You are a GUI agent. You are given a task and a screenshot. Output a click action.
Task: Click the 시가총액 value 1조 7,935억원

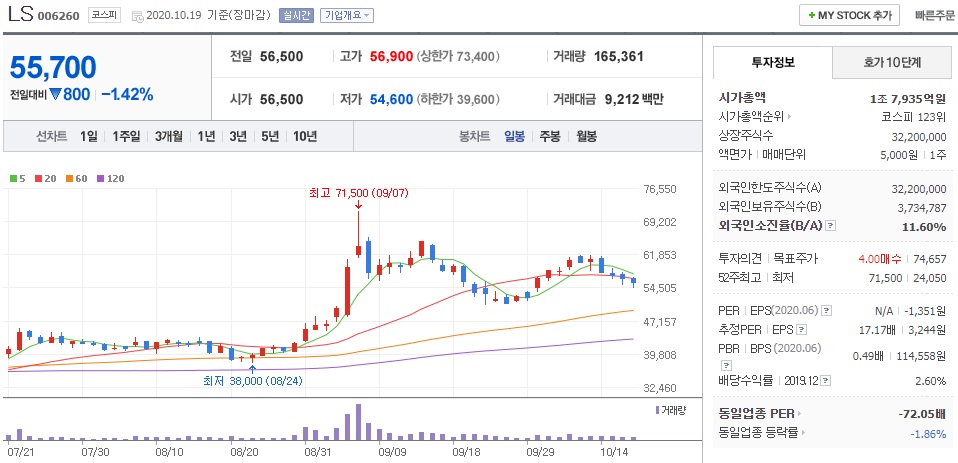(908, 98)
